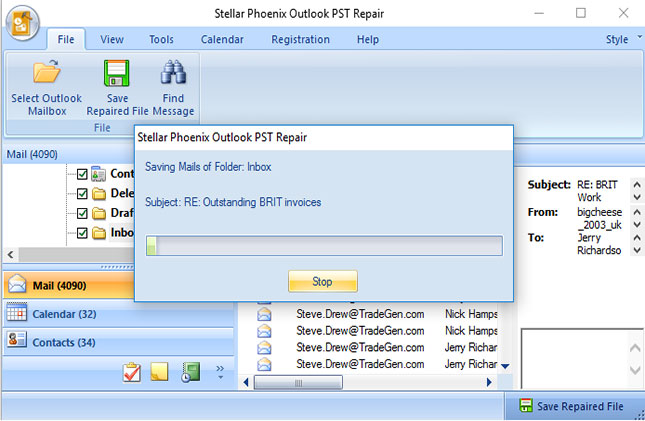Expand navigation pane options chevron
This screenshot has height=421, width=645.
click(x=220, y=373)
